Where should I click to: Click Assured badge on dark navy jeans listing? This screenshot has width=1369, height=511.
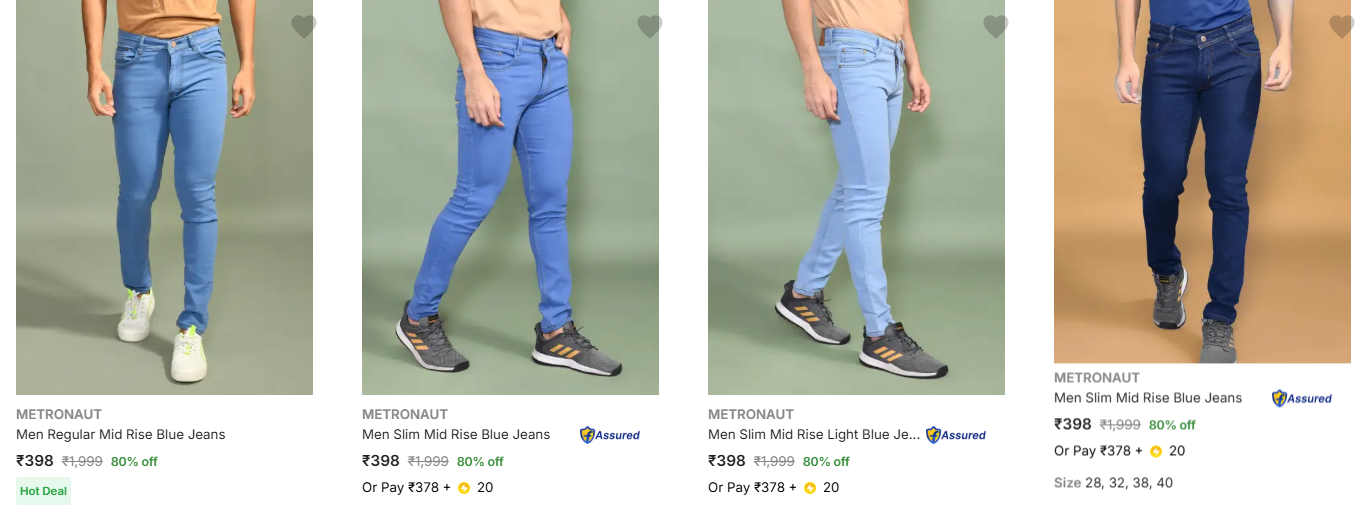[x=1302, y=398]
